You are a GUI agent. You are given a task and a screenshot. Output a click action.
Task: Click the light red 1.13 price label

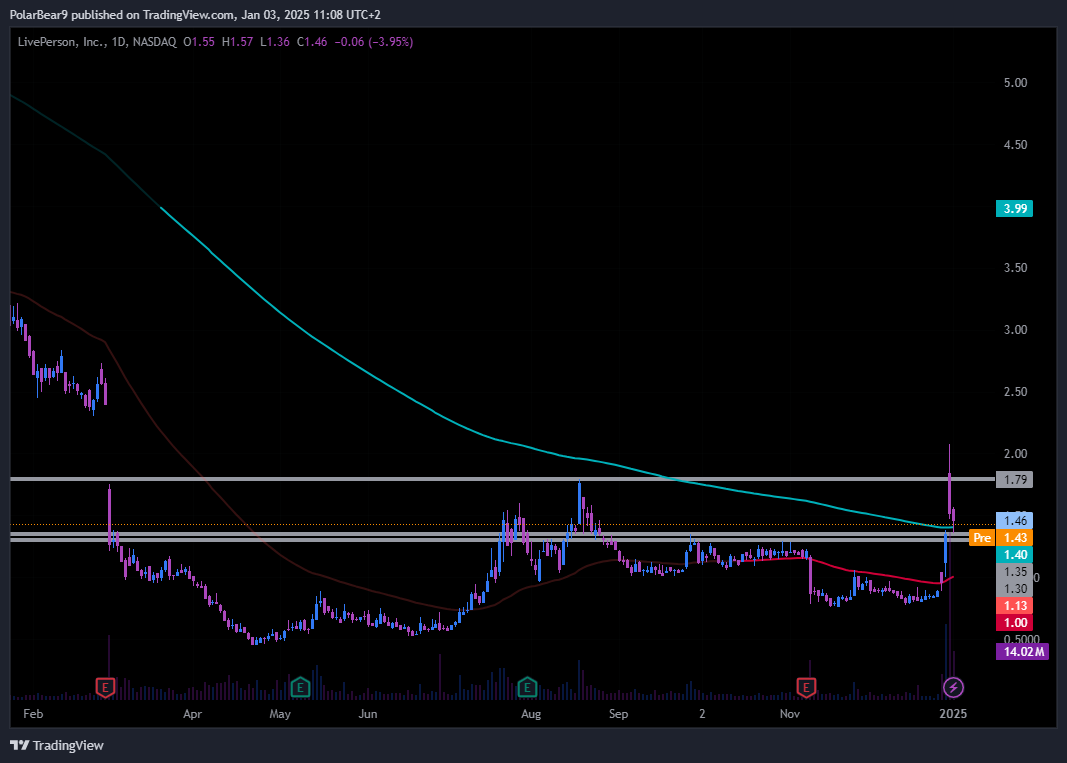click(1014, 606)
